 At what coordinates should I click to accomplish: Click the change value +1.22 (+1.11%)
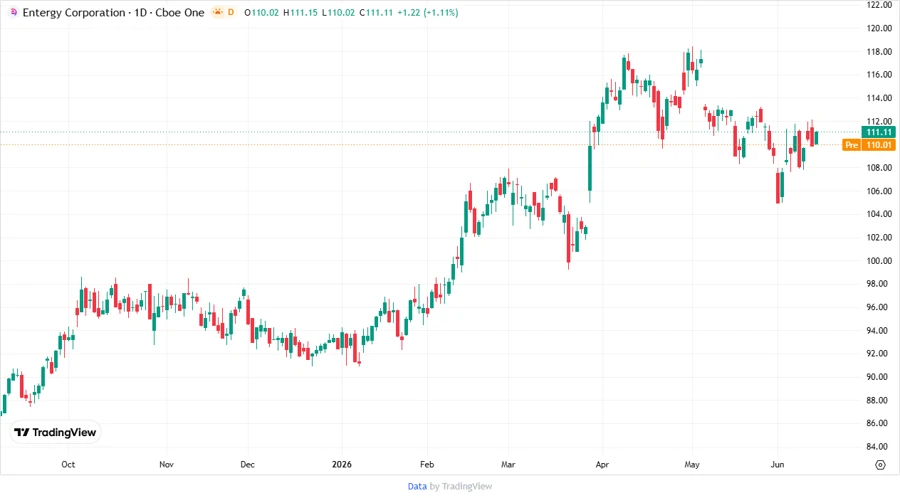[x=428, y=13]
